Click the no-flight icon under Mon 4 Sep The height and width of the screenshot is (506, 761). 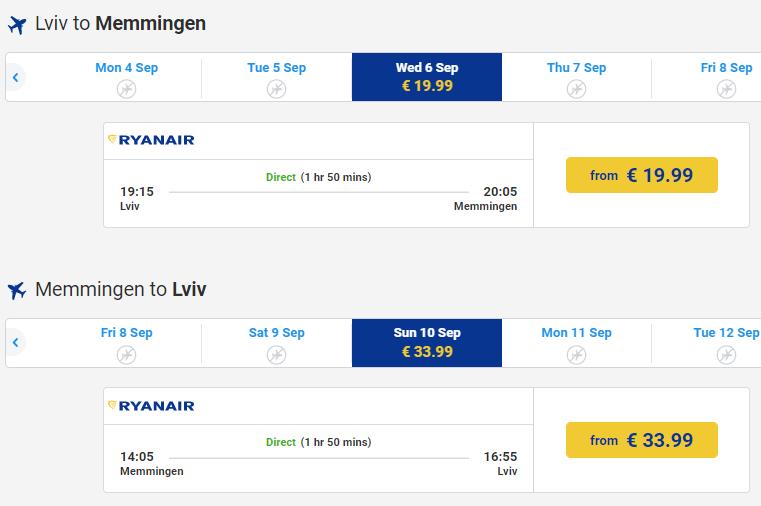(x=126, y=89)
